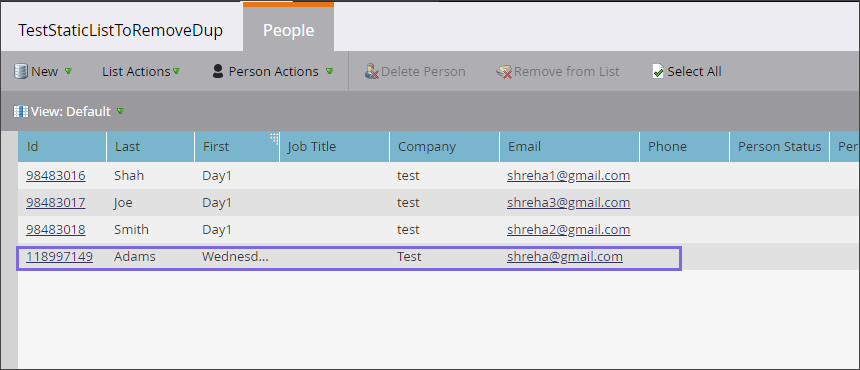Viewport: 860px width, 370px height.
Task: Click the grid icon beside View: Default
Action: pyautogui.click(x=21, y=111)
